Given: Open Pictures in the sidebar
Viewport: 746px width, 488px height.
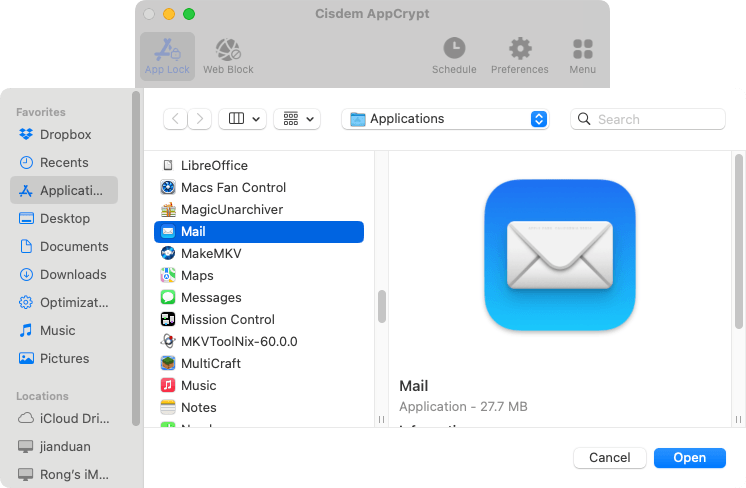Looking at the screenshot, I should (64, 359).
